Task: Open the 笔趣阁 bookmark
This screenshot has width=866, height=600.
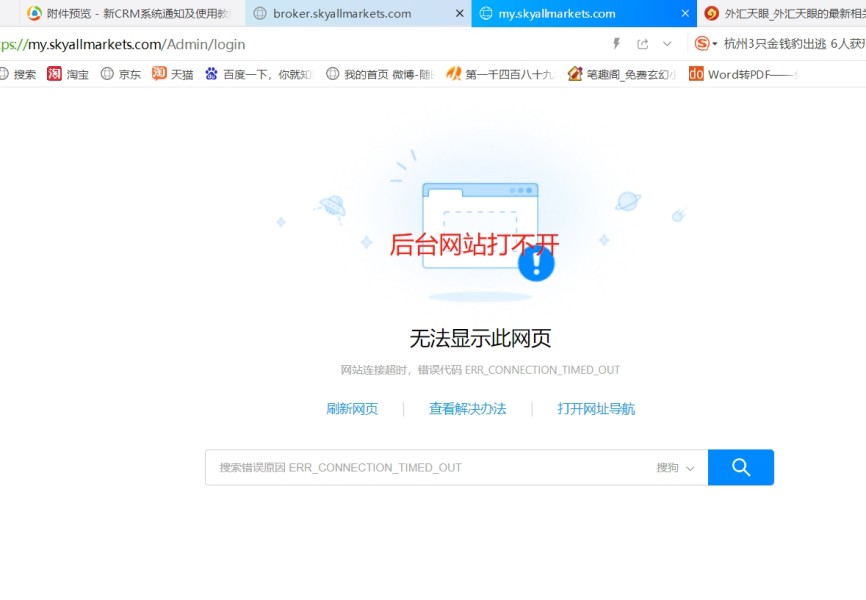Action: tap(621, 74)
